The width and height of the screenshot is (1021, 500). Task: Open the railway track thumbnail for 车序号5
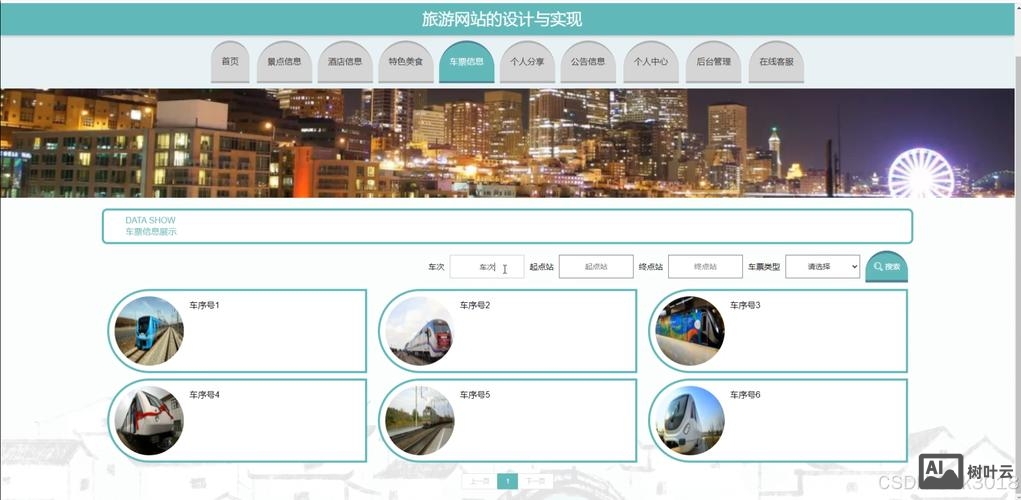click(420, 421)
